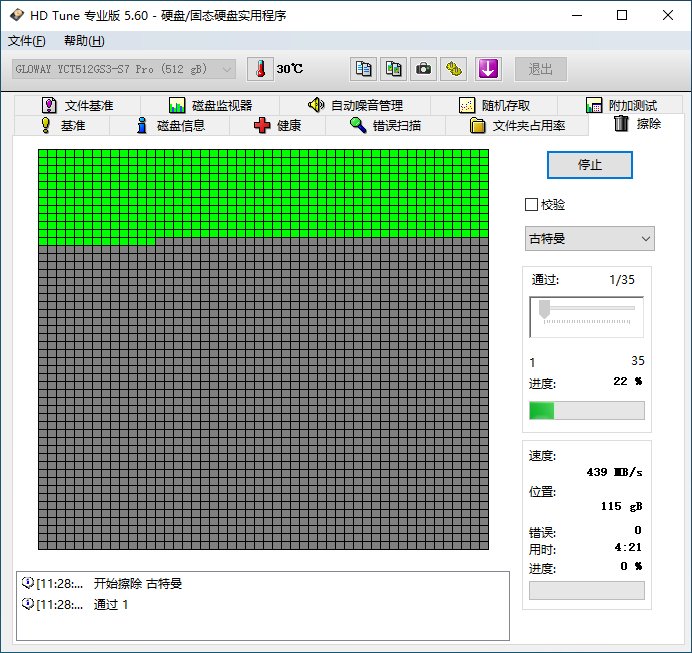Image resolution: width=692 pixels, height=653 pixels.
Task: Click the HD Tune app icon in title bar
Action: [17, 15]
